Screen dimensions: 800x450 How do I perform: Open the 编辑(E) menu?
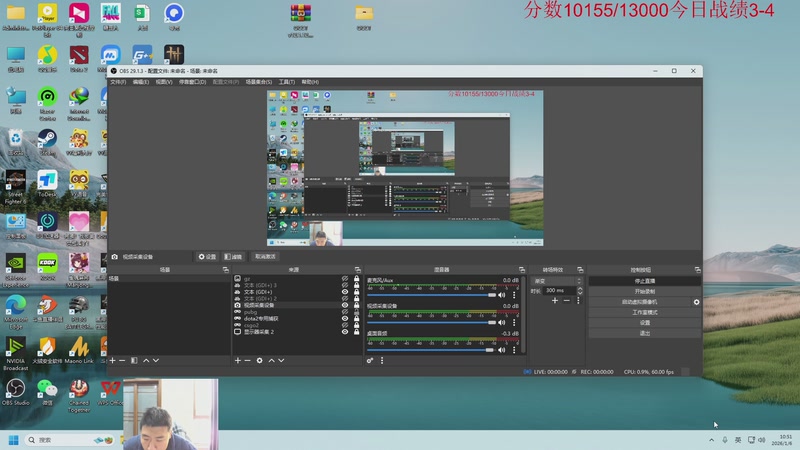[x=141, y=82]
